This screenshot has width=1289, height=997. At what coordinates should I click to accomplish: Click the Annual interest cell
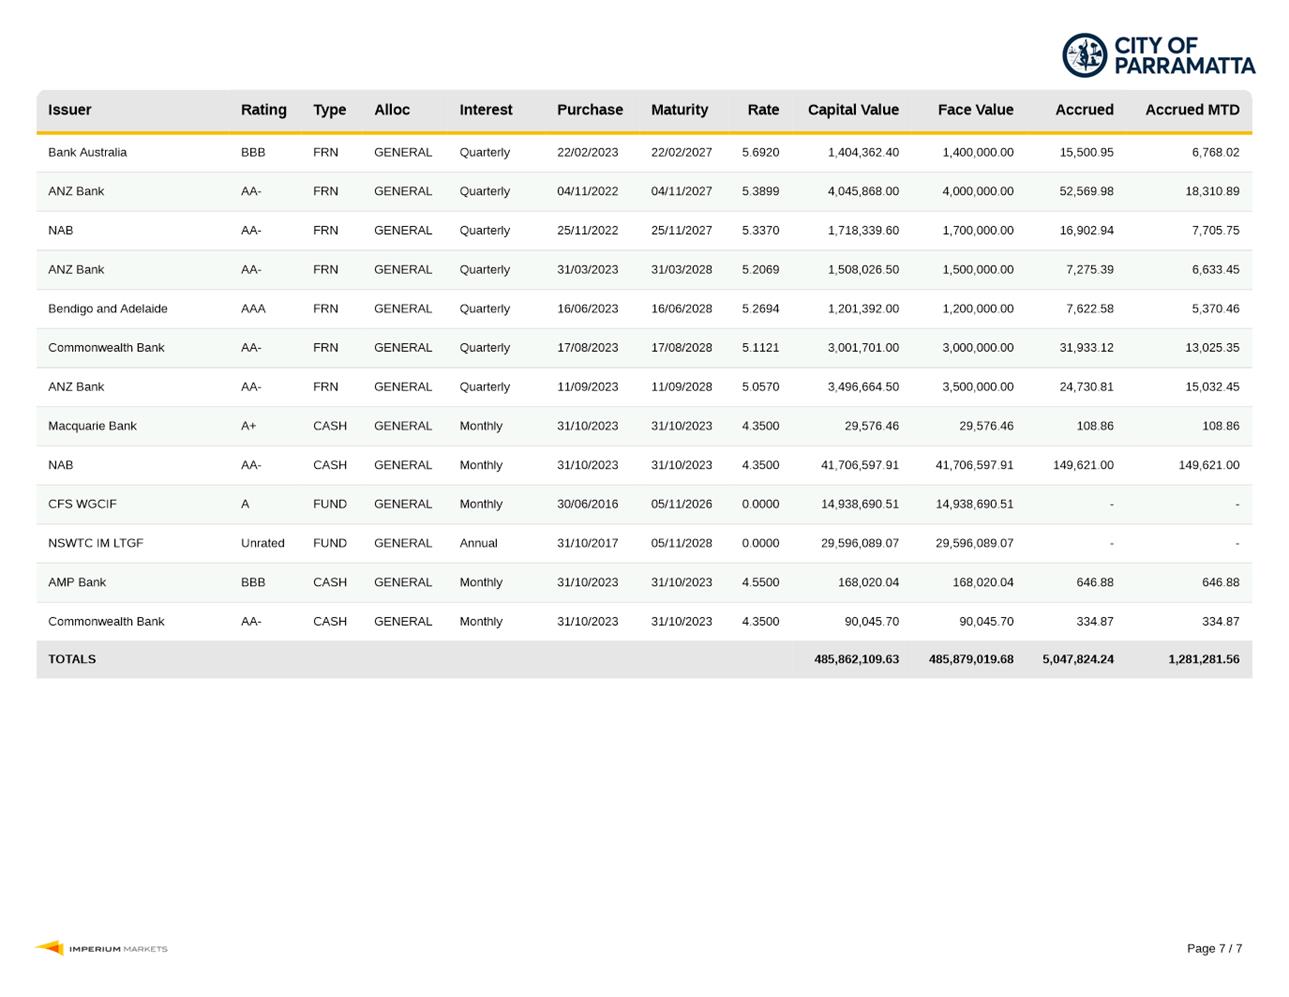(478, 543)
